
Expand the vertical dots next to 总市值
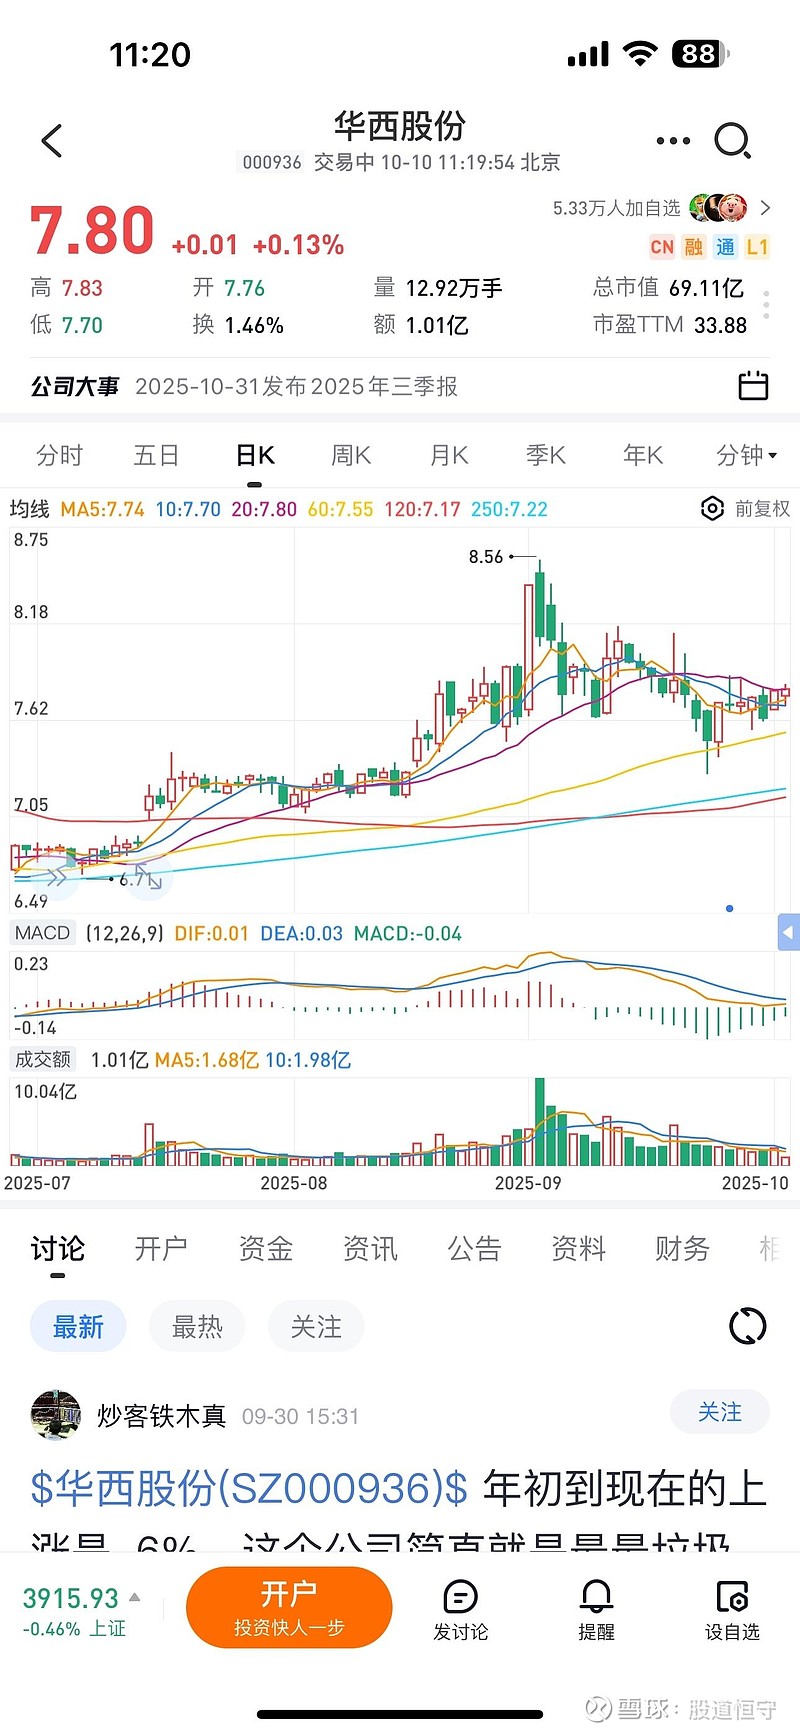tap(766, 305)
